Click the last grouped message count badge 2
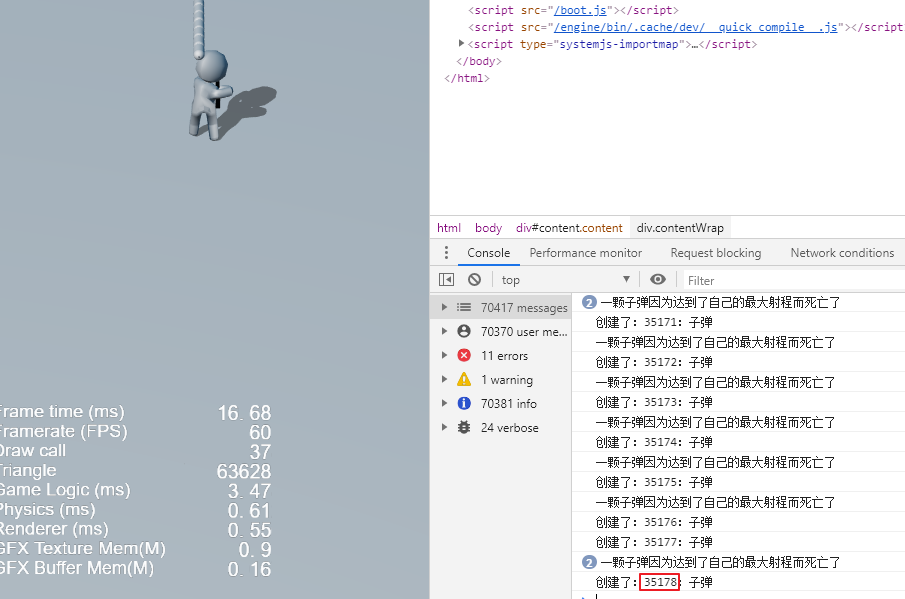905x599 pixels. (589, 561)
